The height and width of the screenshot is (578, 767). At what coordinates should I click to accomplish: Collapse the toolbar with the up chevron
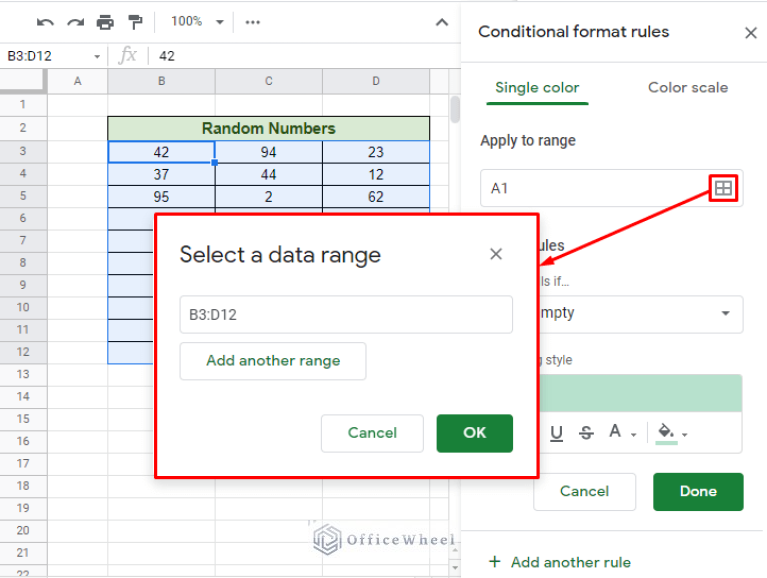[x=442, y=22]
